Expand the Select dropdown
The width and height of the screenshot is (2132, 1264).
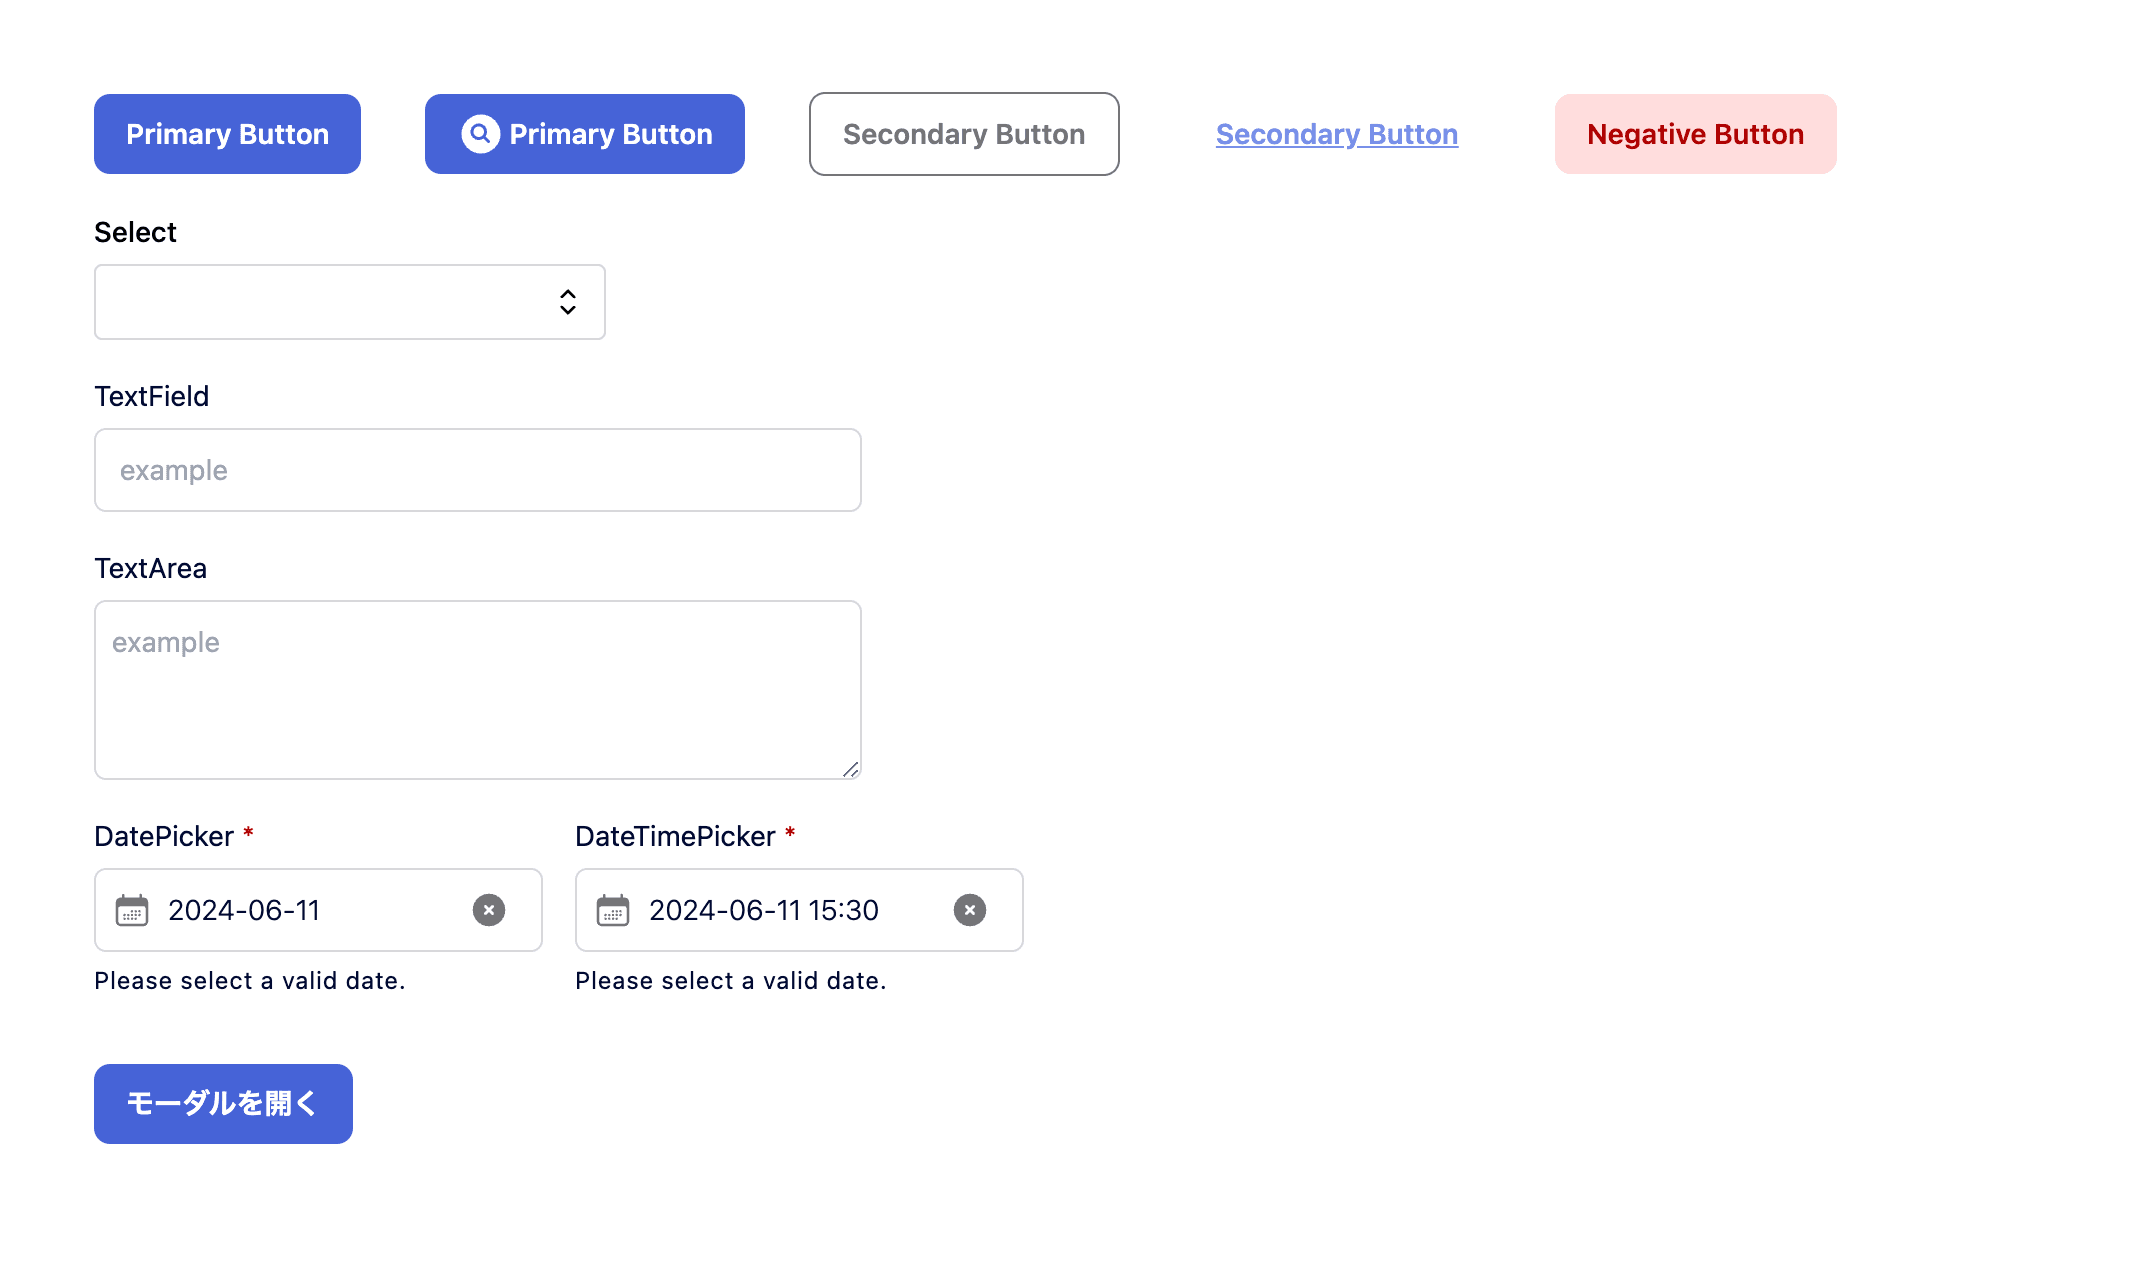[349, 301]
